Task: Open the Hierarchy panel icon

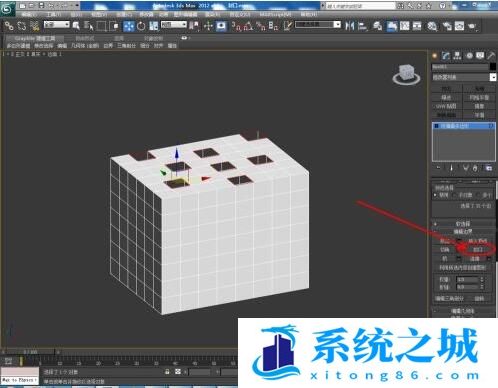Action: pos(457,56)
